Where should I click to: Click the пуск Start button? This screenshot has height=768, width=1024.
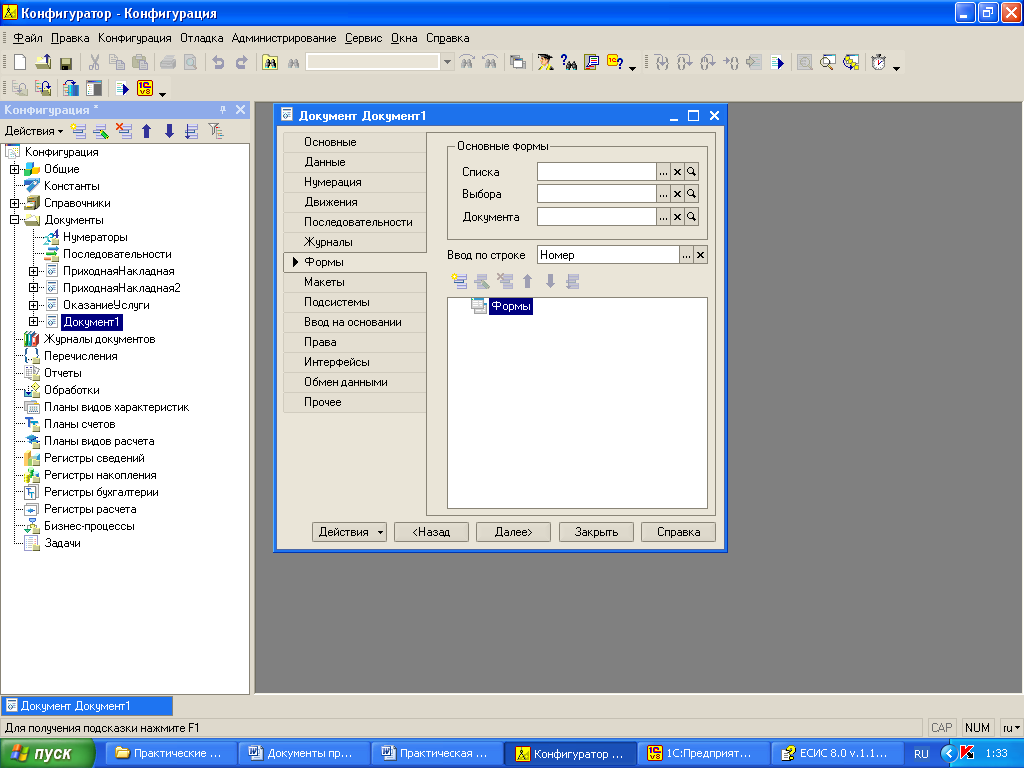point(47,753)
